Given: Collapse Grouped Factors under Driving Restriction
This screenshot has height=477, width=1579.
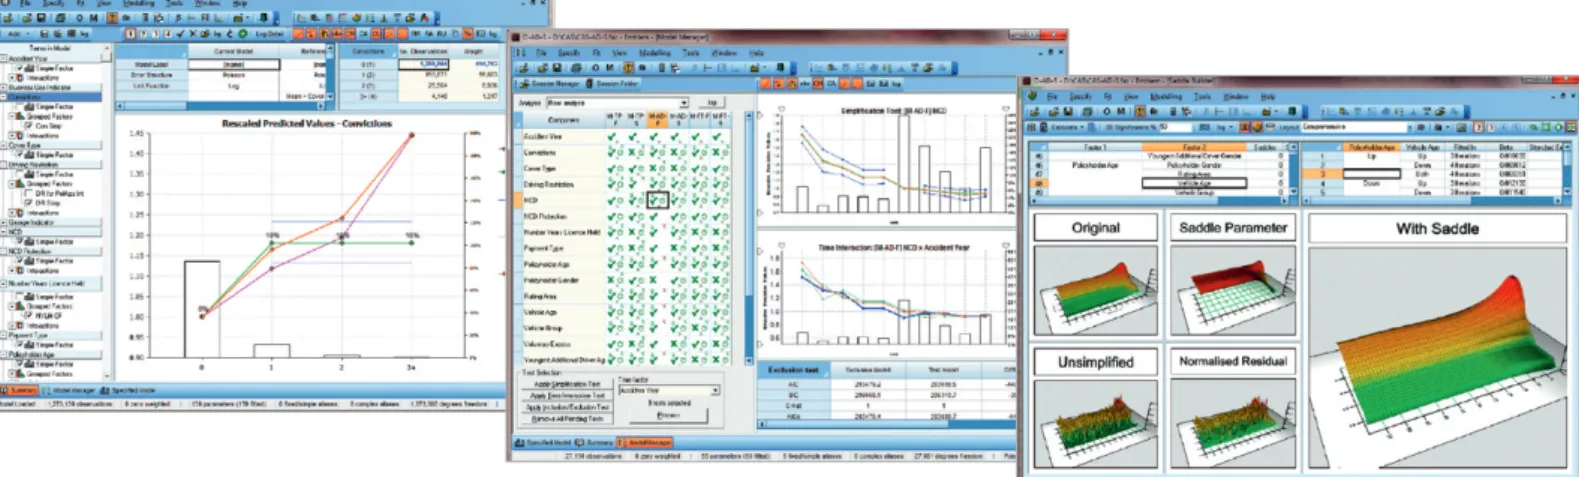Looking at the screenshot, I should (11, 183).
